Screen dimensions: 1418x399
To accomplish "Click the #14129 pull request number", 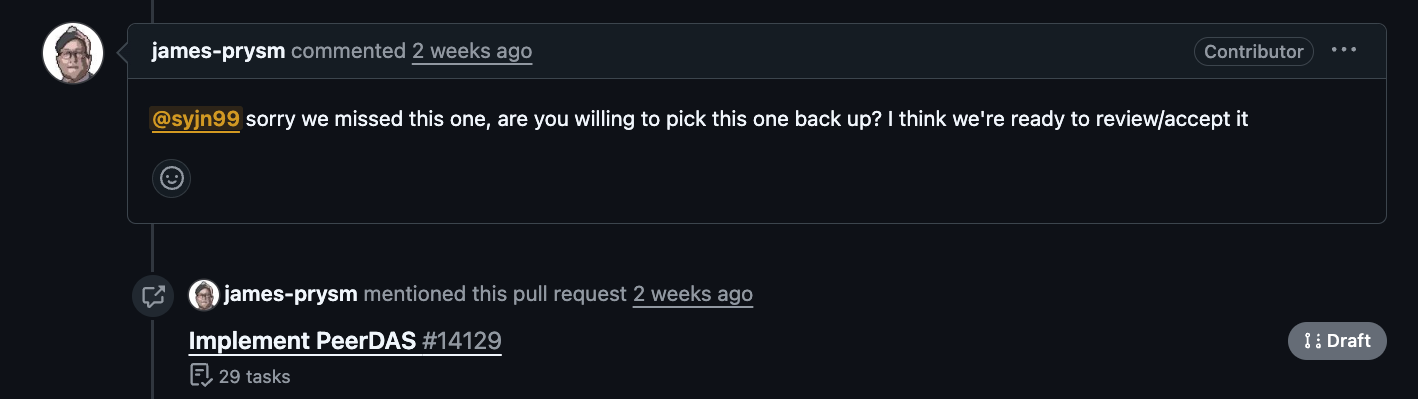I will click(461, 341).
